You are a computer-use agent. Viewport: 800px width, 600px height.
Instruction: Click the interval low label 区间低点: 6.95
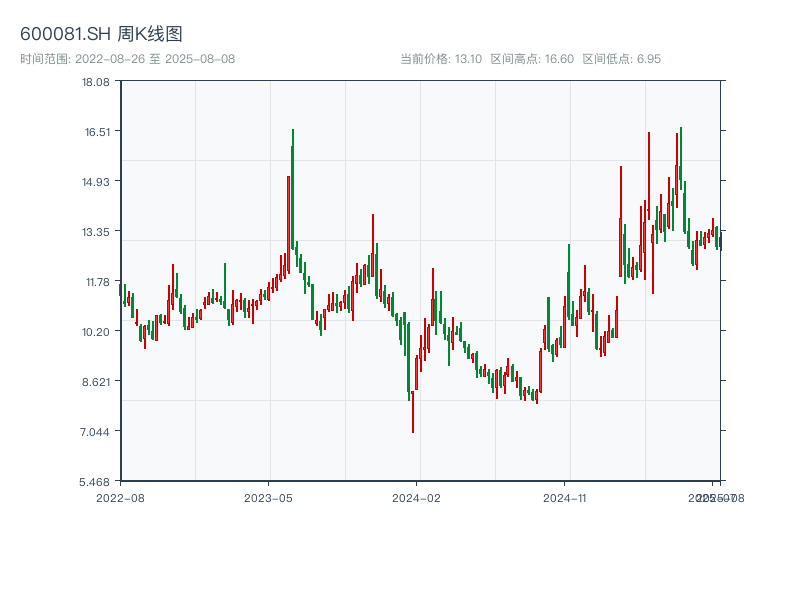(x=621, y=59)
